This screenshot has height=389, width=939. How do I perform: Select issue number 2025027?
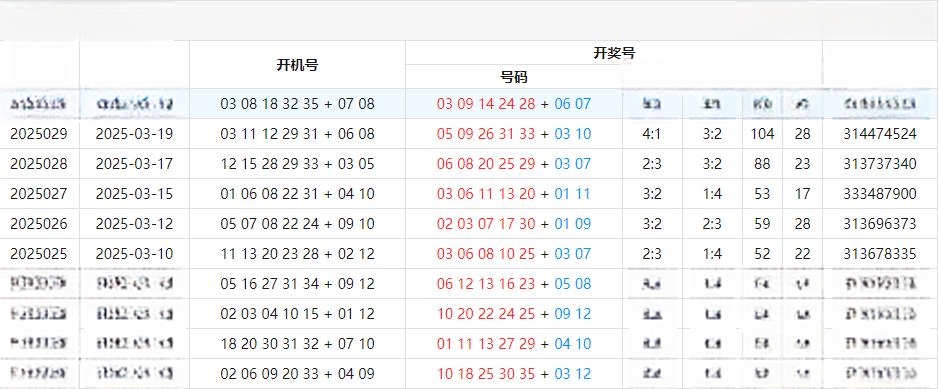39,194
